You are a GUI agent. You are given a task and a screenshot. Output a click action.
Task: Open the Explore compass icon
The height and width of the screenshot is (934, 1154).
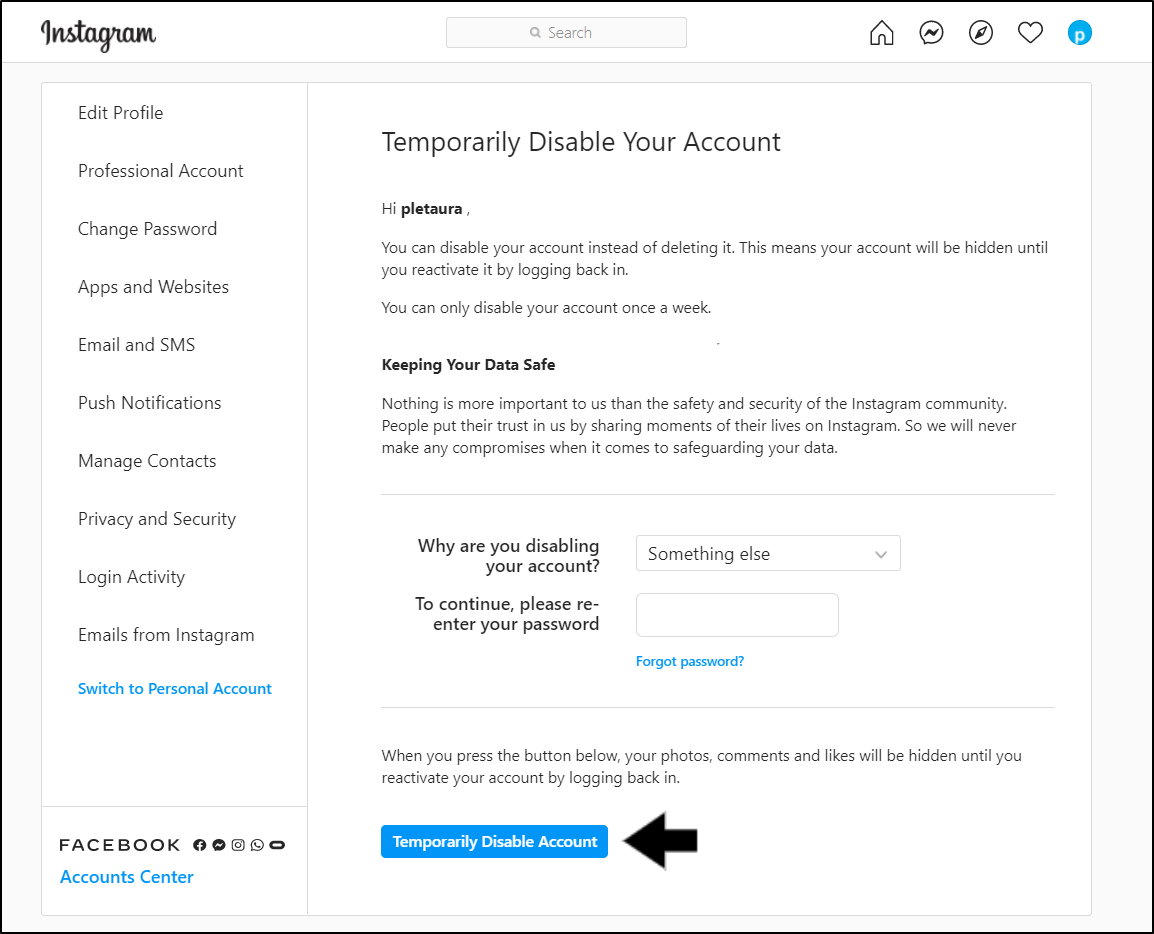pos(981,33)
